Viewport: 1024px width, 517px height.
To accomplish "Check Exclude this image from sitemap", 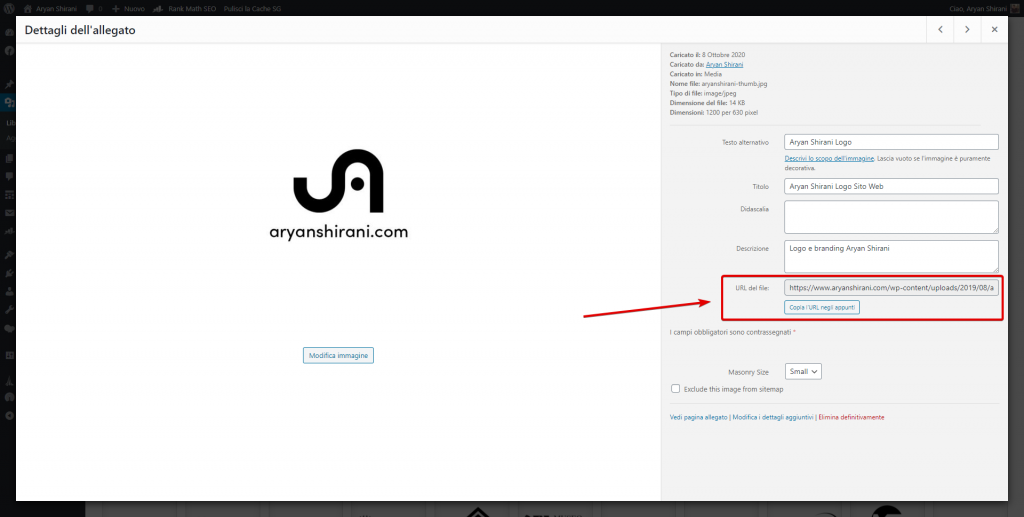I will click(676, 389).
